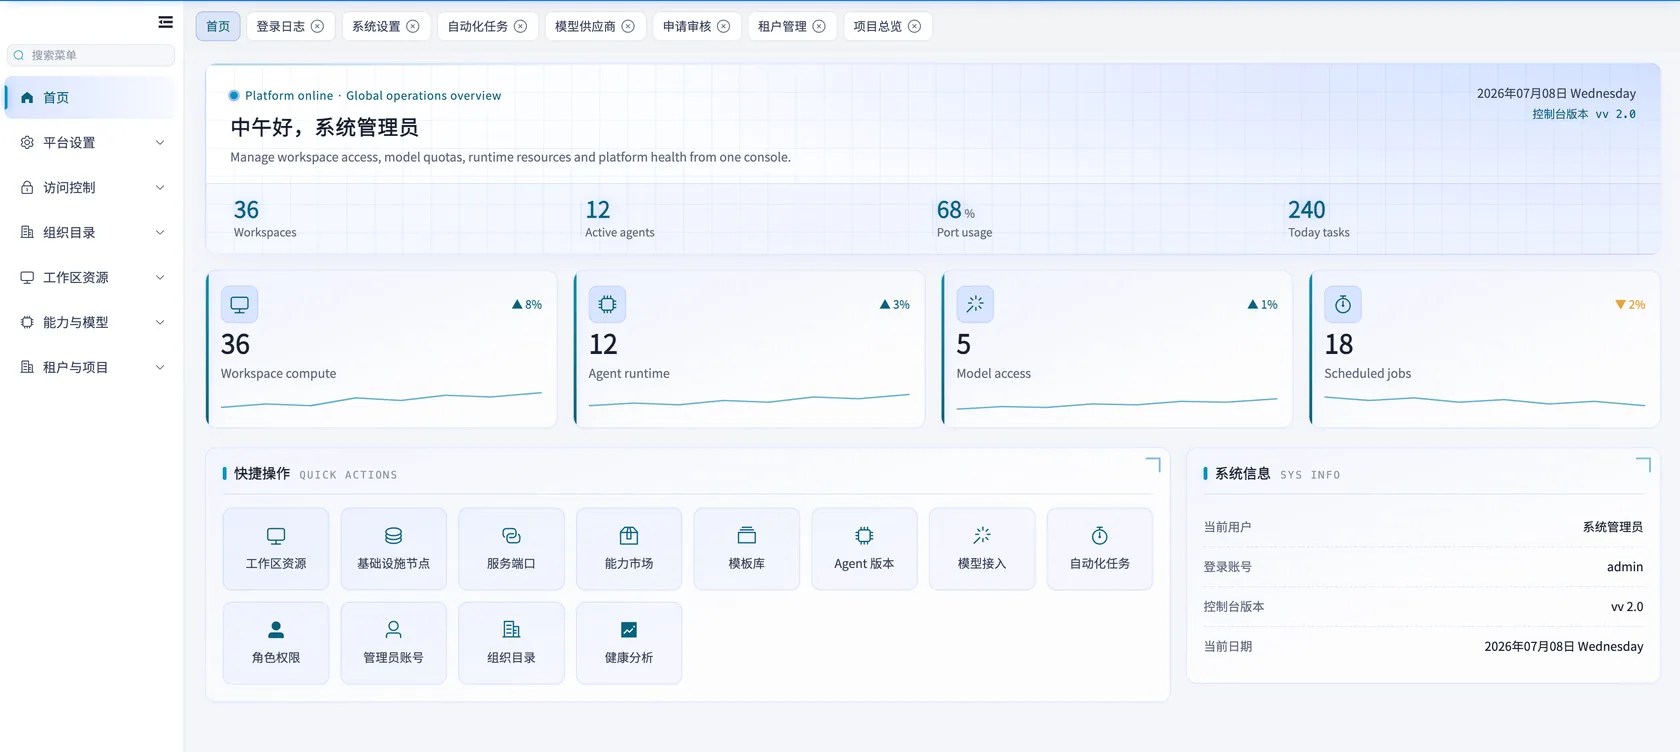The image size is (1680, 752).
Task: Expand the 工作区资源 sidebar chevron
Action: coord(160,278)
